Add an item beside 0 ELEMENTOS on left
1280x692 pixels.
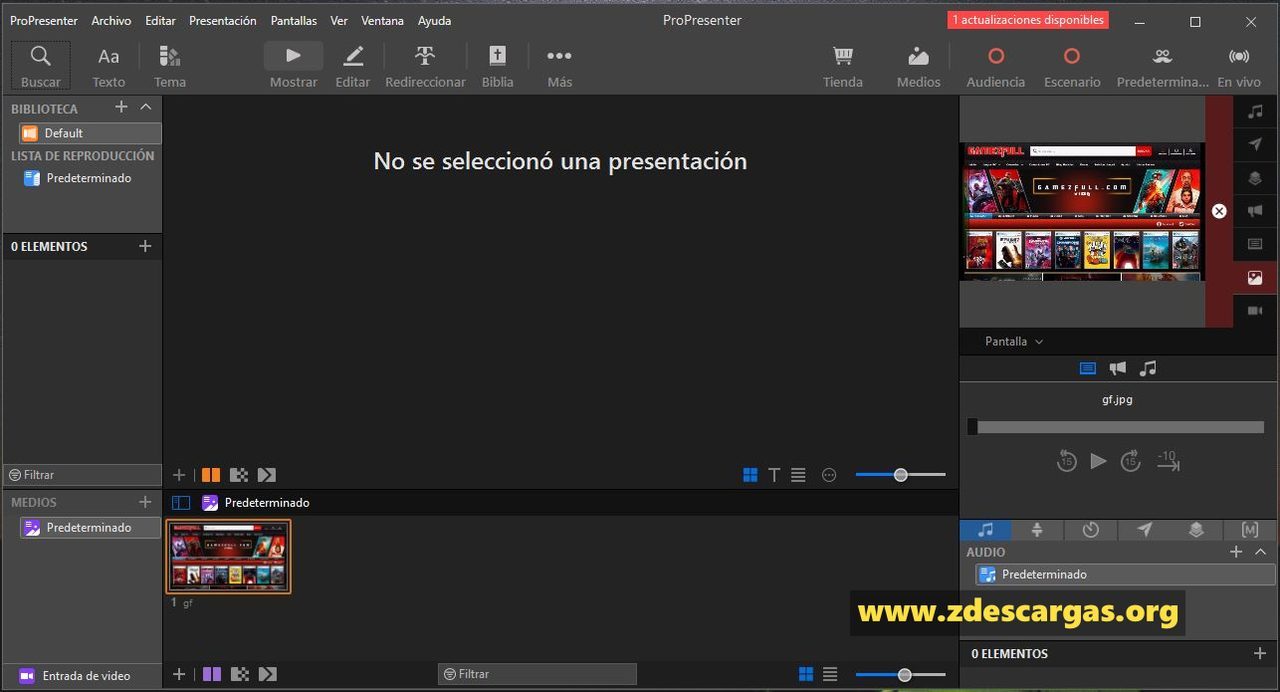coord(145,246)
